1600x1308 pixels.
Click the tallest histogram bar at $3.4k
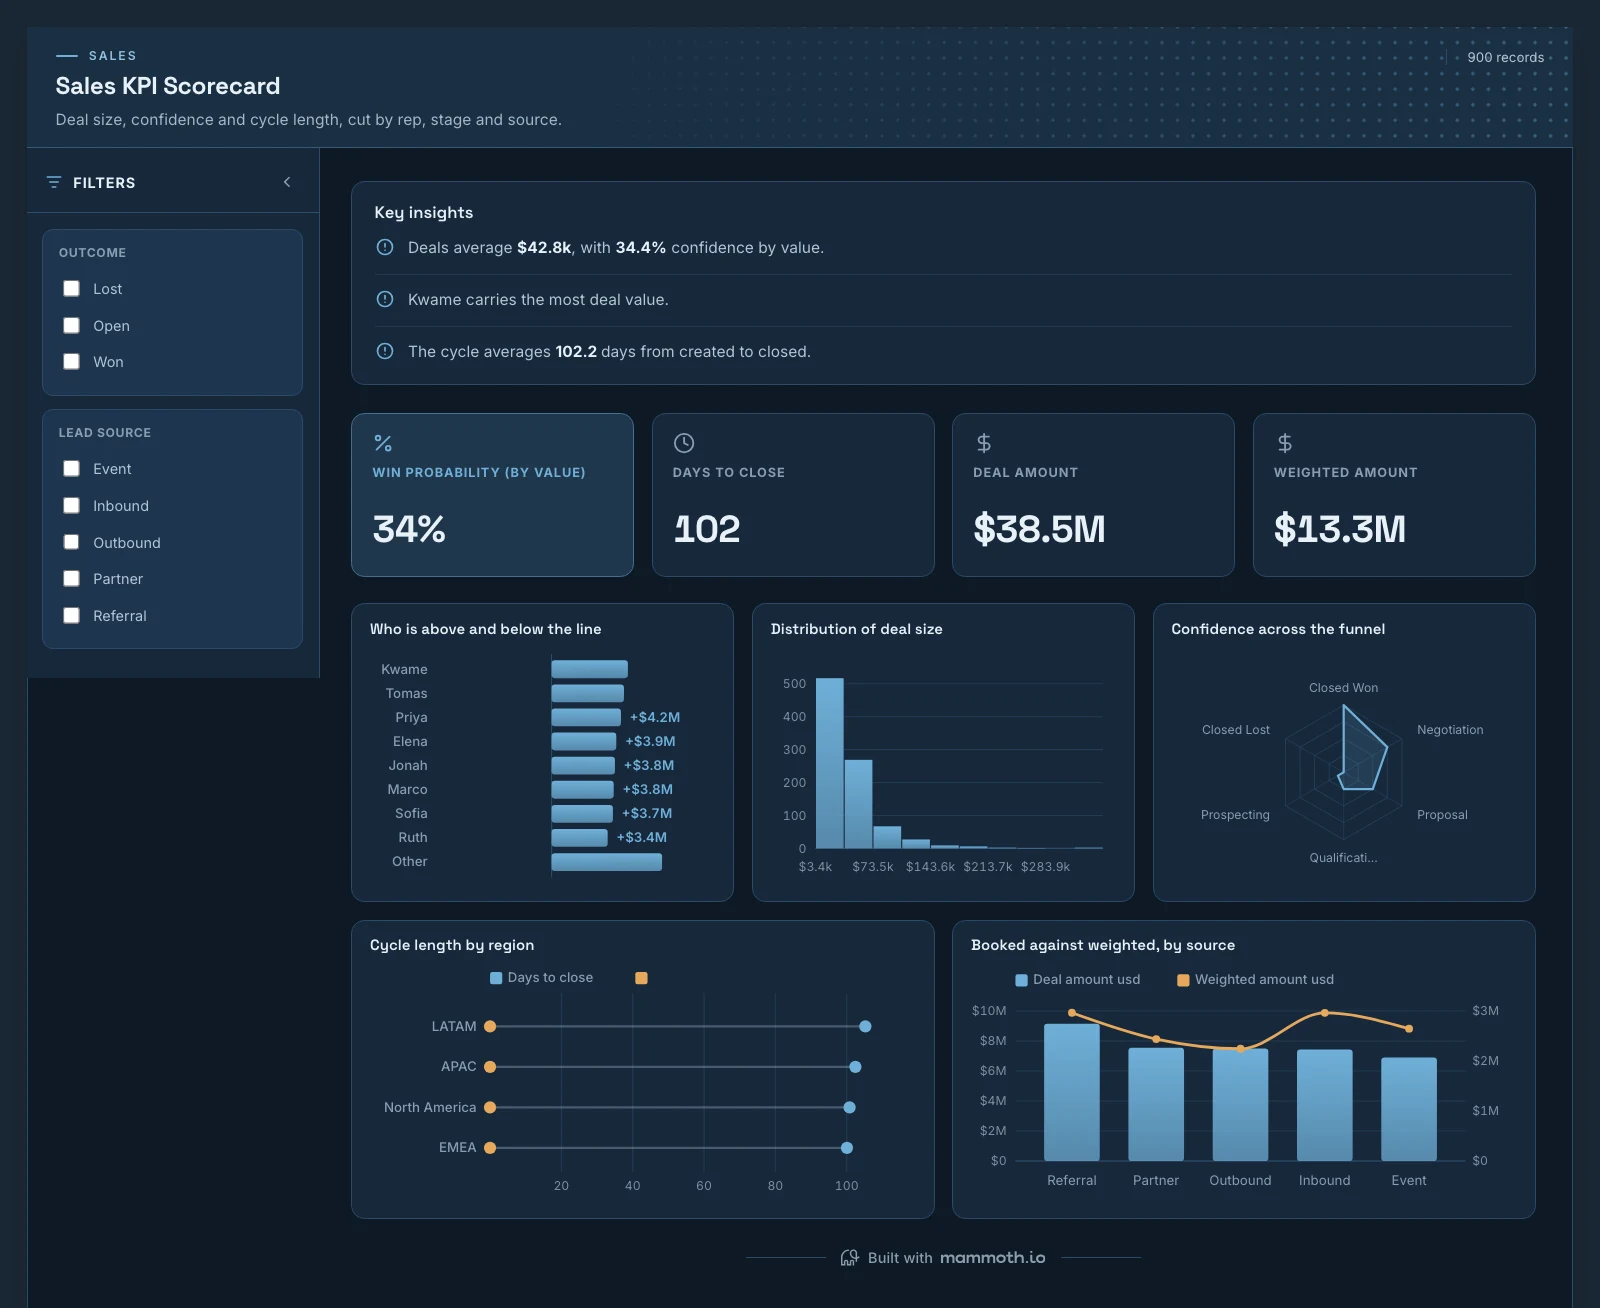tap(830, 763)
